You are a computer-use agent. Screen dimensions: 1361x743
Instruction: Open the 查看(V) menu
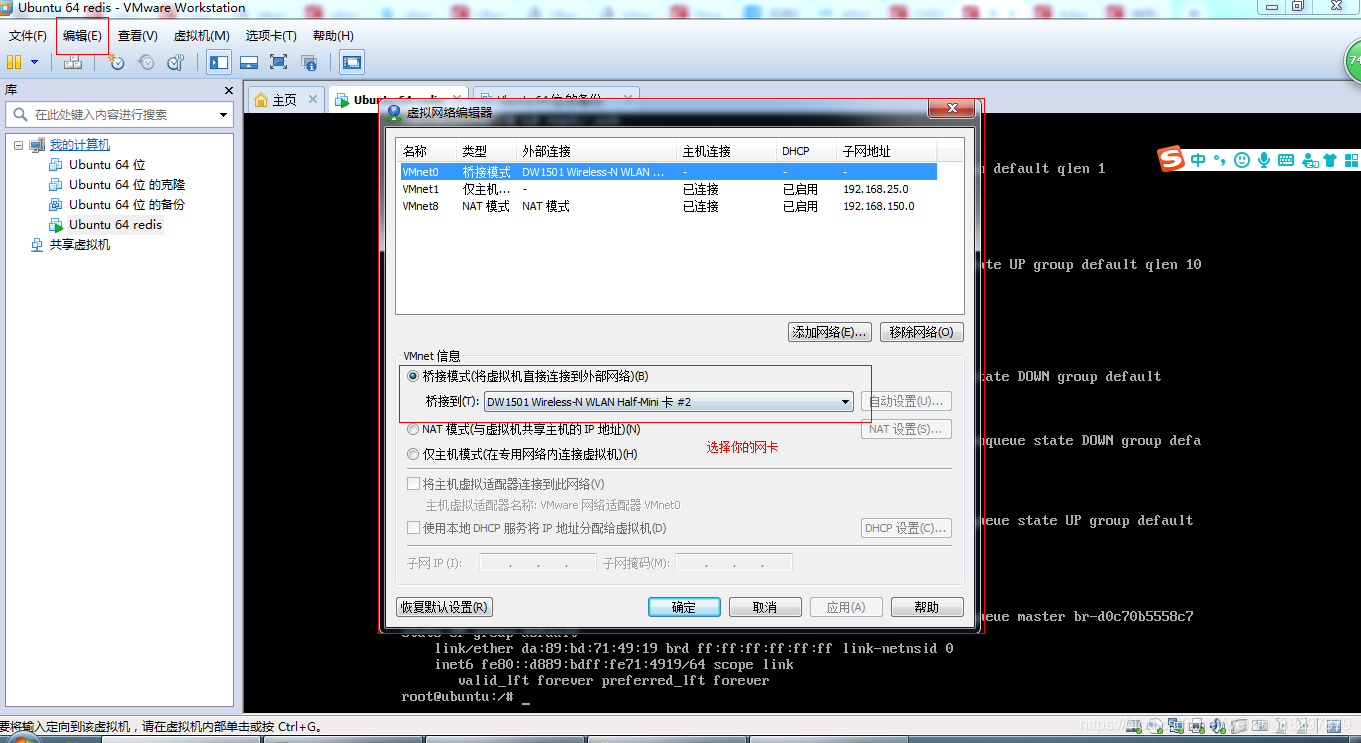138,36
